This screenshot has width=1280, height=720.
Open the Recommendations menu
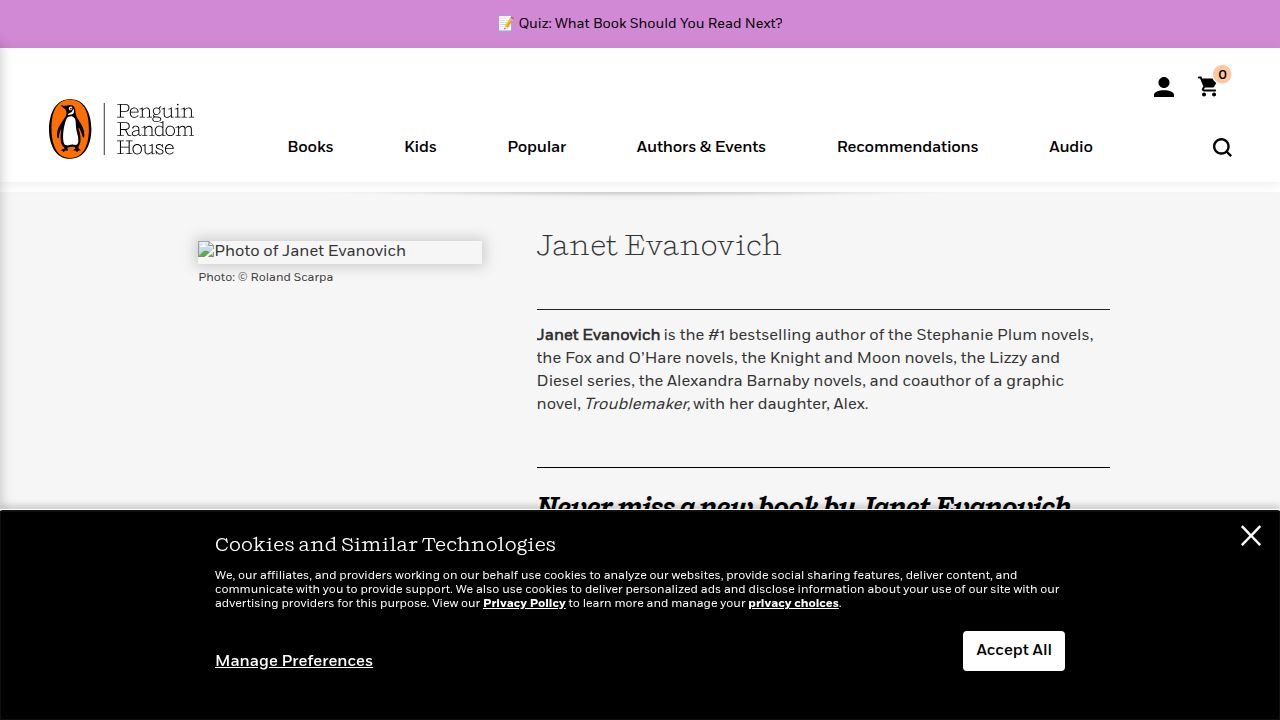tap(908, 147)
